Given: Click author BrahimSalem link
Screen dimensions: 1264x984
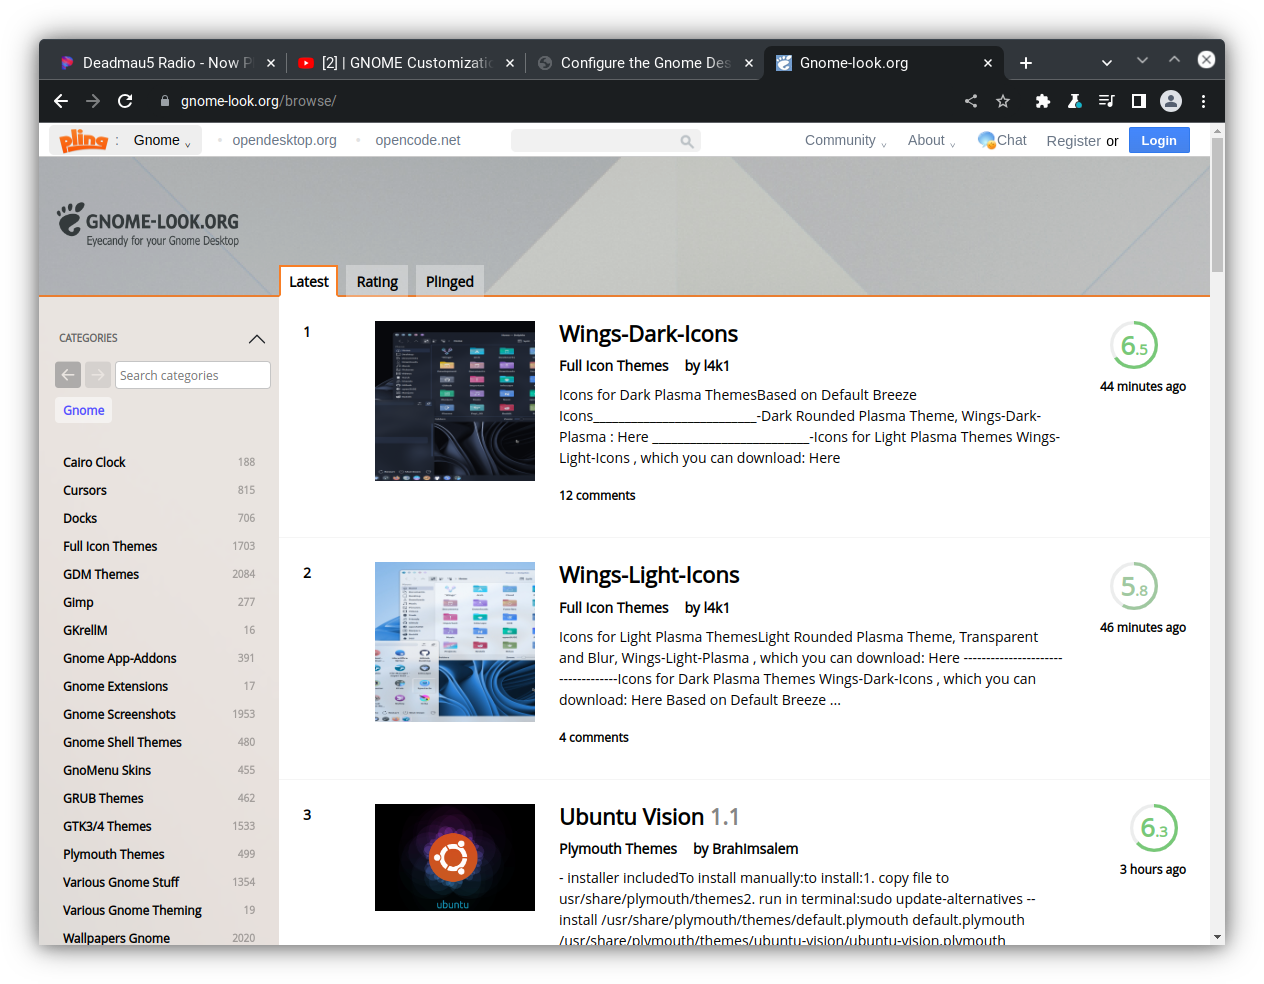Looking at the screenshot, I should 755,849.
